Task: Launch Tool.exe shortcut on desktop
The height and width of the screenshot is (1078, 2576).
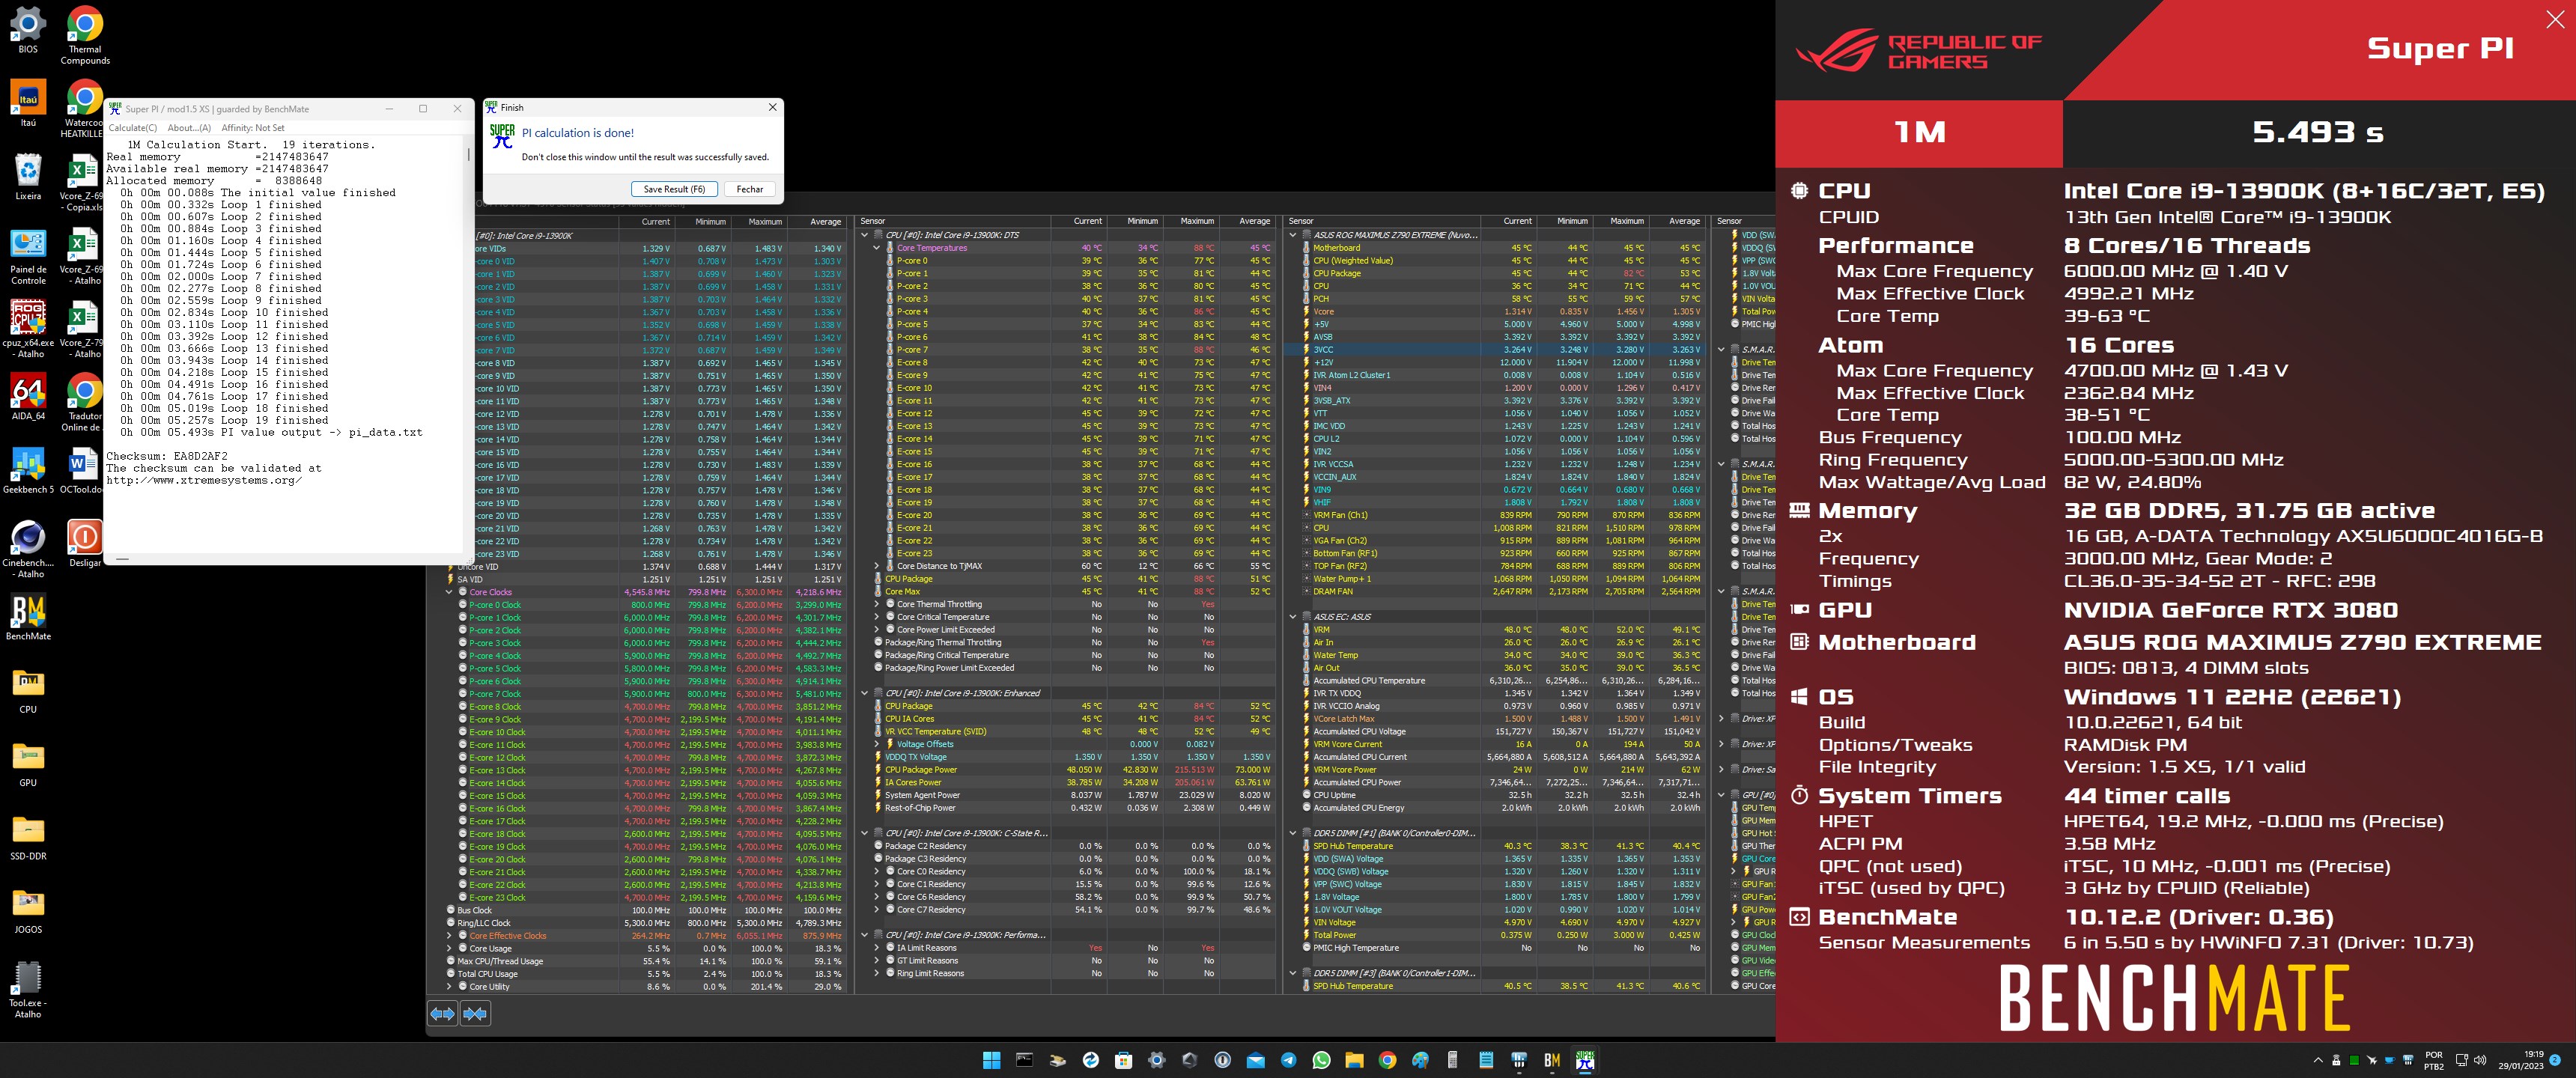Action: click(28, 989)
